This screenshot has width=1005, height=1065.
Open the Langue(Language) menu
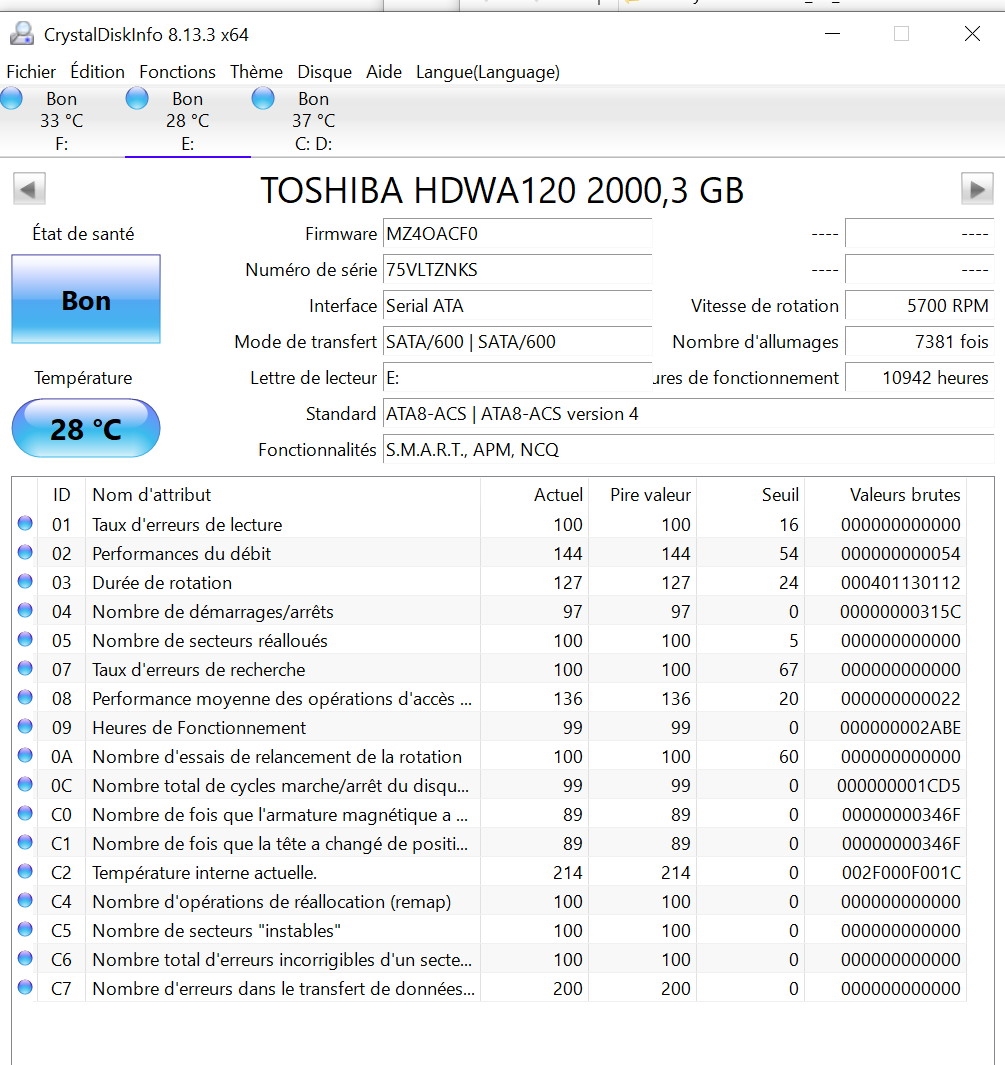point(487,72)
